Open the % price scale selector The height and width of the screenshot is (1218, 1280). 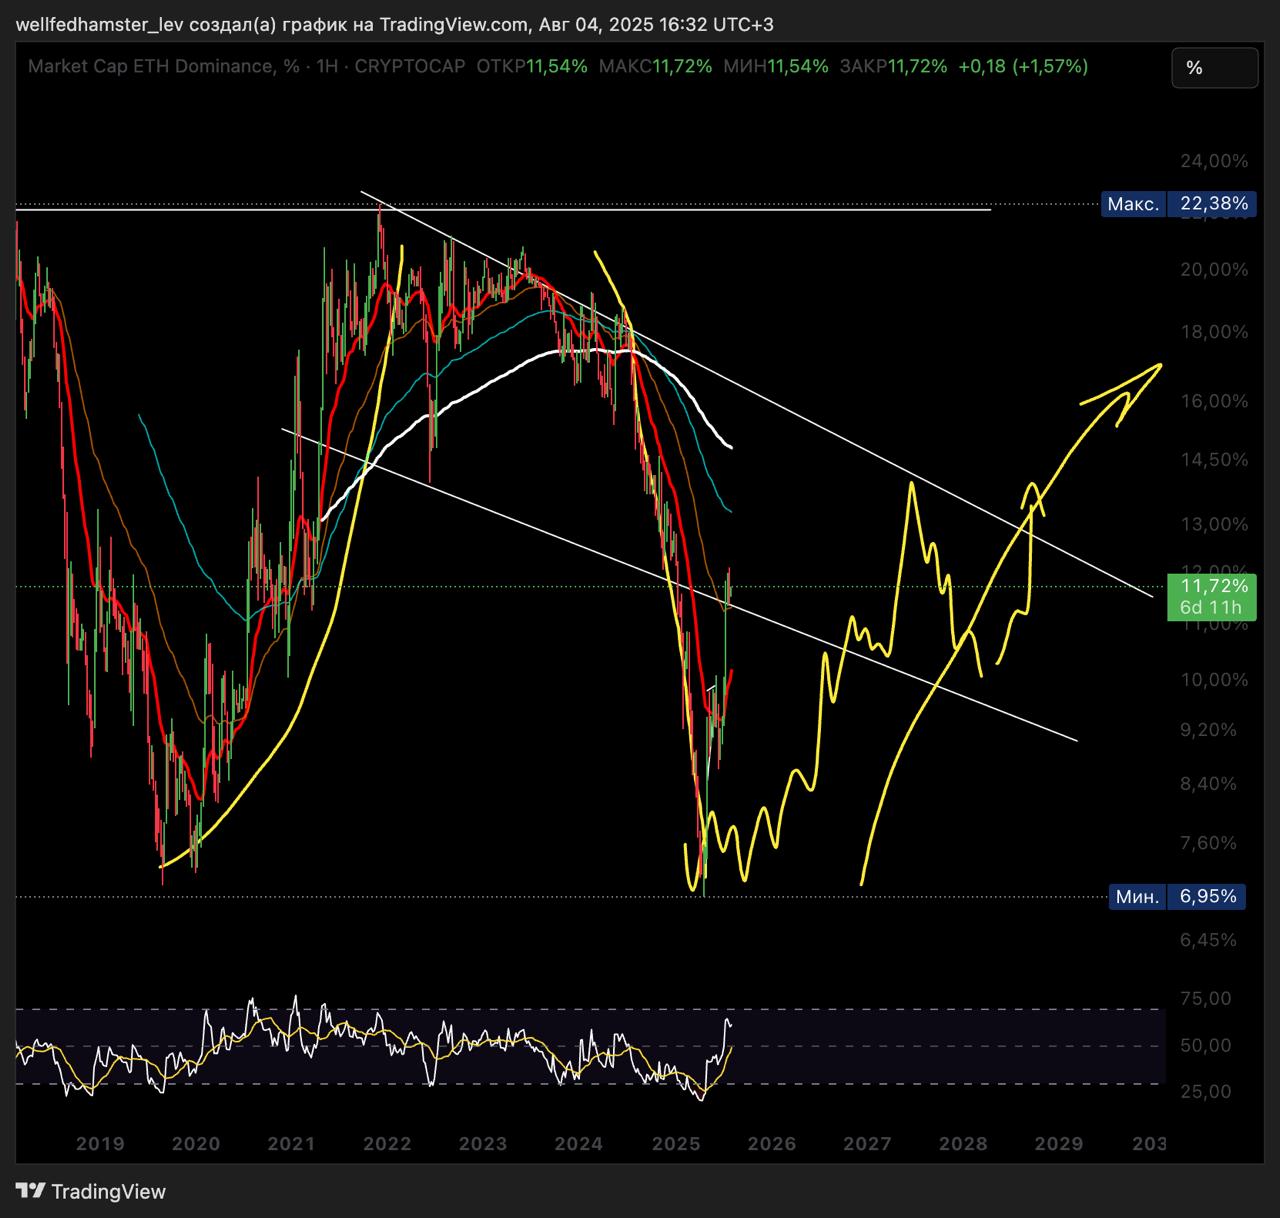1214,68
